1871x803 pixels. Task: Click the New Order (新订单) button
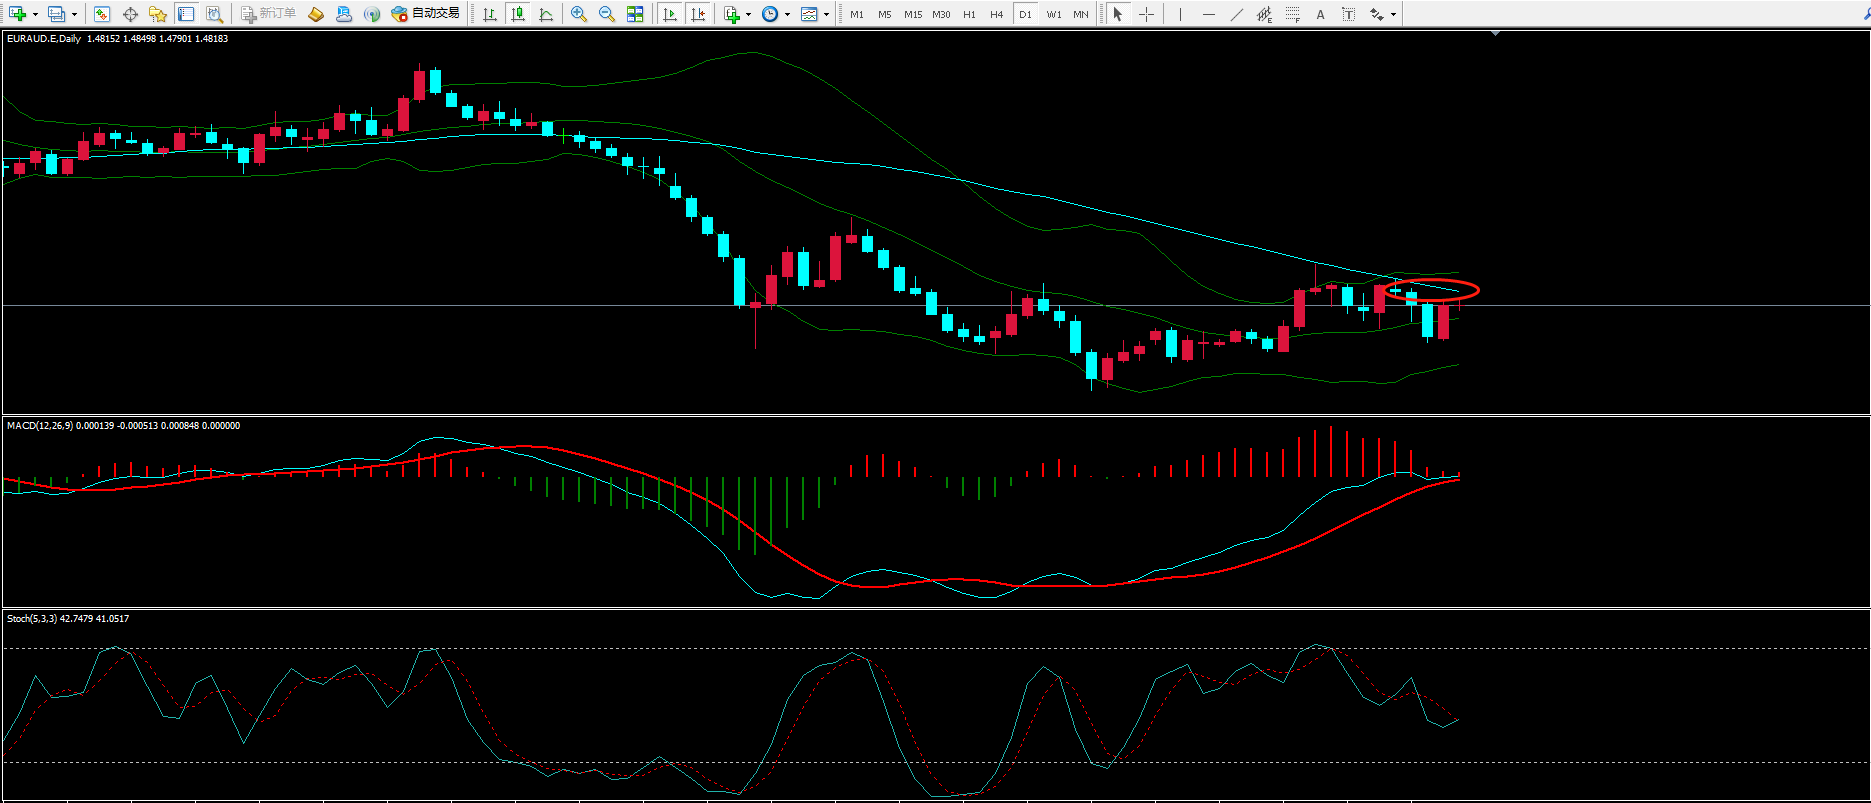(x=269, y=14)
